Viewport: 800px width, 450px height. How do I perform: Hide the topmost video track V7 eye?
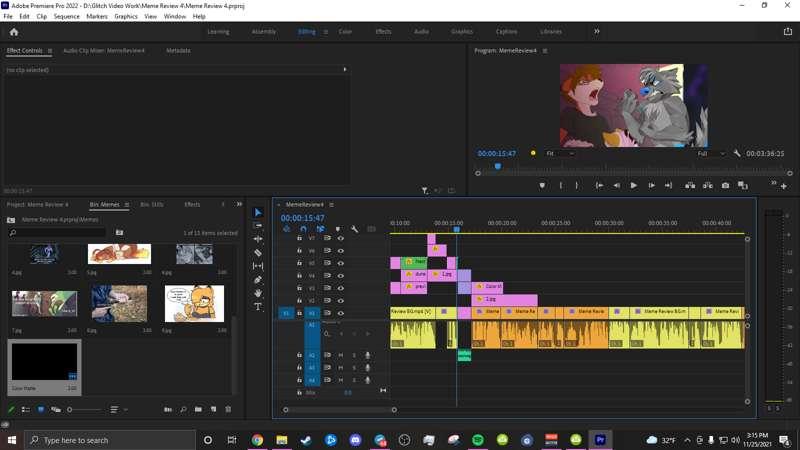[340, 238]
